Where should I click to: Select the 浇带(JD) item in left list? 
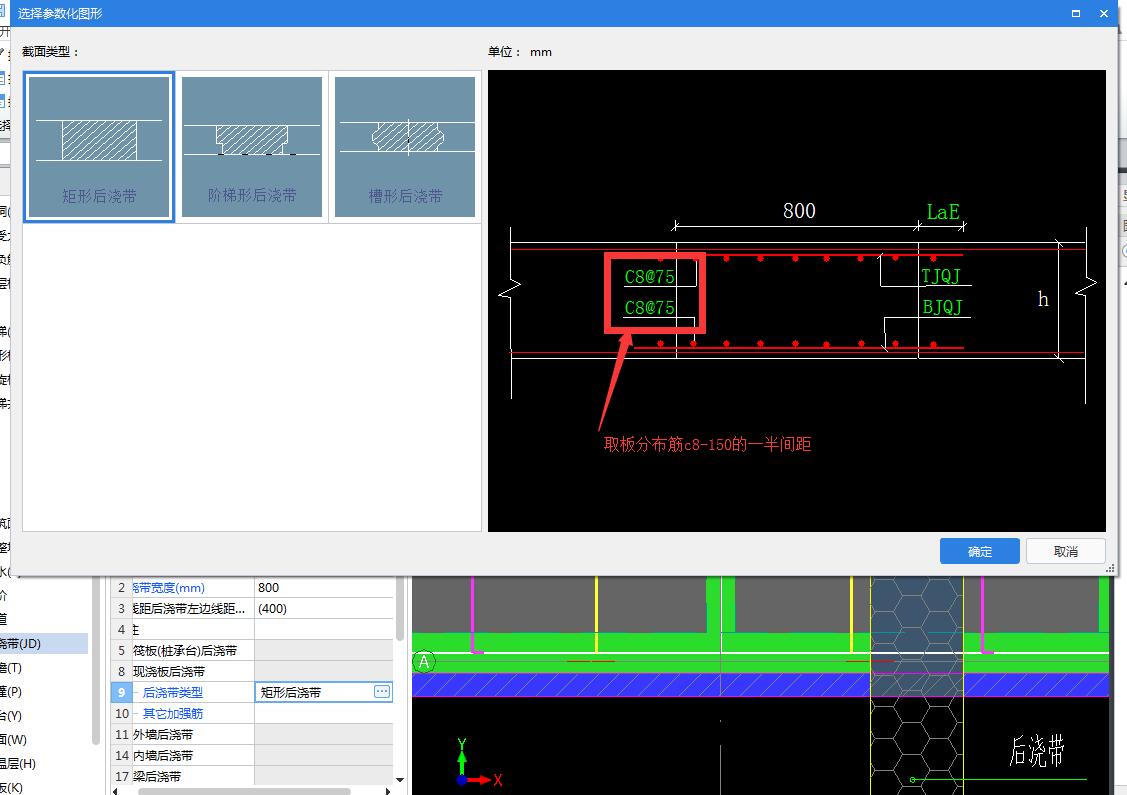43,643
